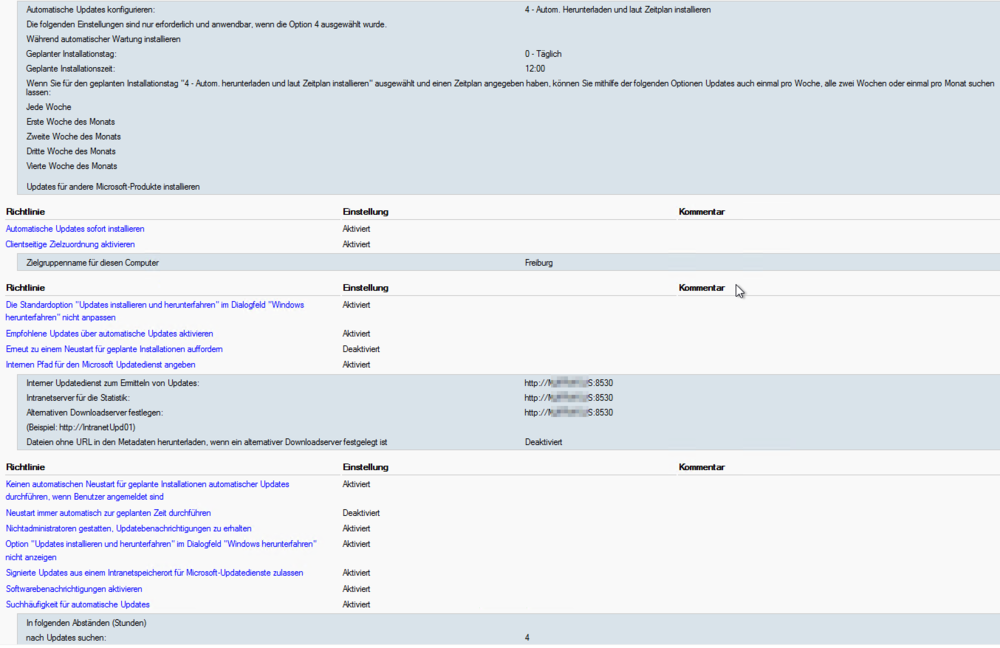
Task: Click 'Neustart immer automatisch zur geplanten Zeit durchführen'
Action: click(x=108, y=513)
